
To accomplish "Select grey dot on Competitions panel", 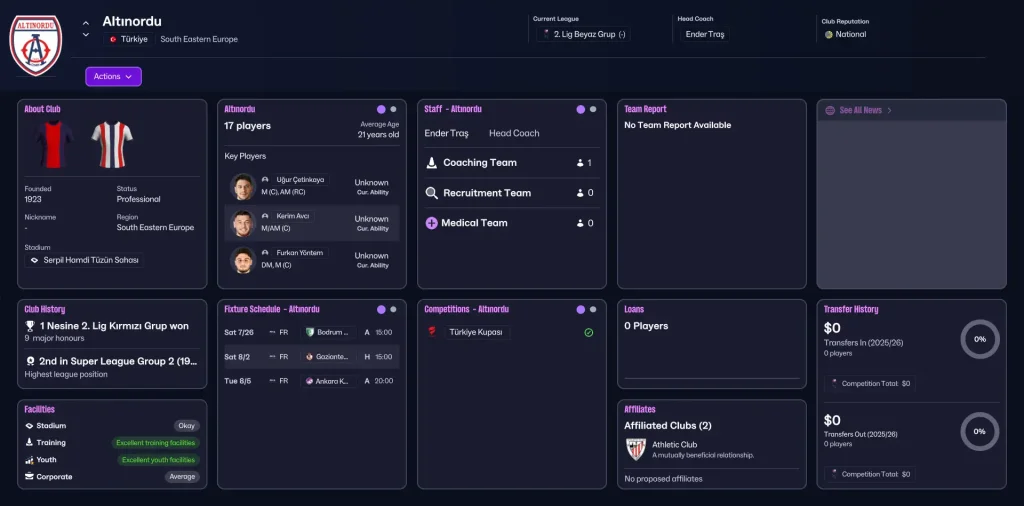I will coord(593,309).
